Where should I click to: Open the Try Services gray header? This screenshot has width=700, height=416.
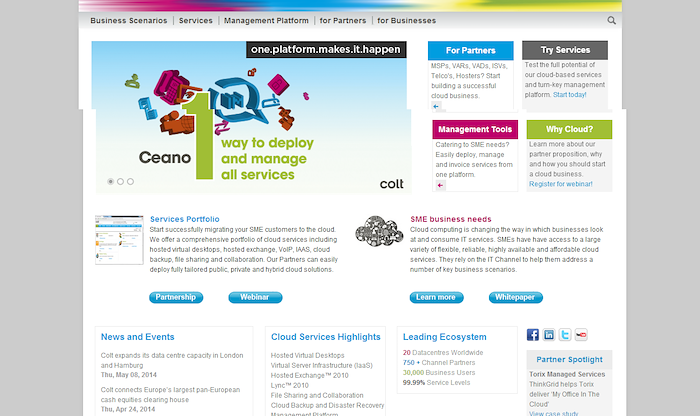[565, 50]
